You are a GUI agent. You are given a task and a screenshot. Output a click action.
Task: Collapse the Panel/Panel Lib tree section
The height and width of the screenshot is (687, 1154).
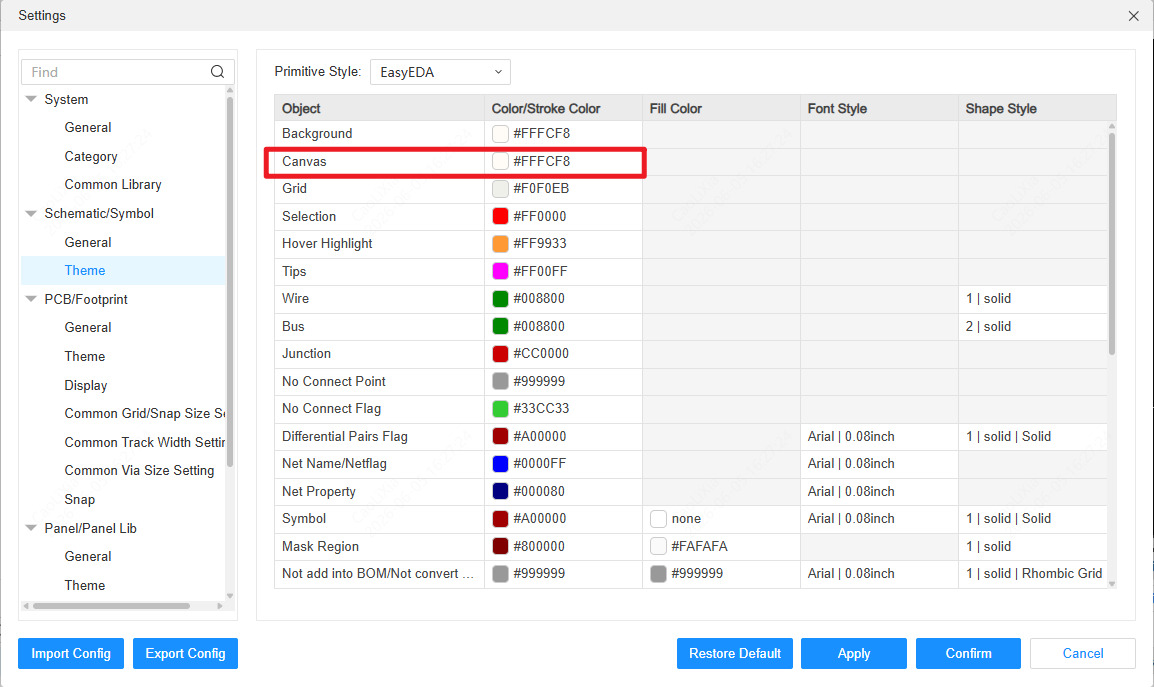click(x=31, y=528)
